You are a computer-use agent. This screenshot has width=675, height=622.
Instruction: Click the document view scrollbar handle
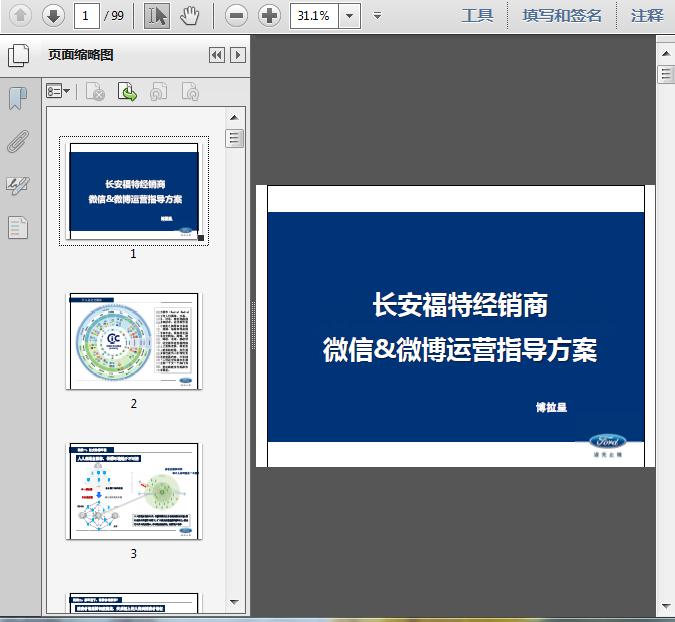pyautogui.click(x=666, y=74)
